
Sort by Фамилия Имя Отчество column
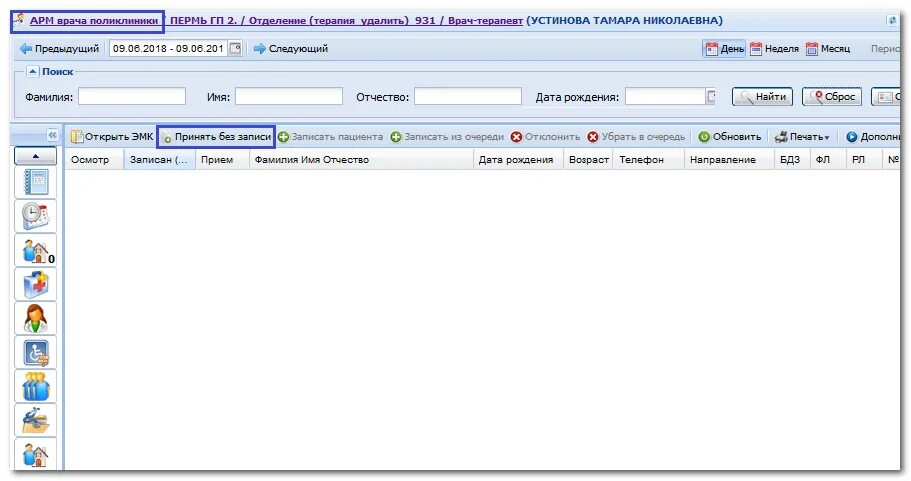click(361, 160)
